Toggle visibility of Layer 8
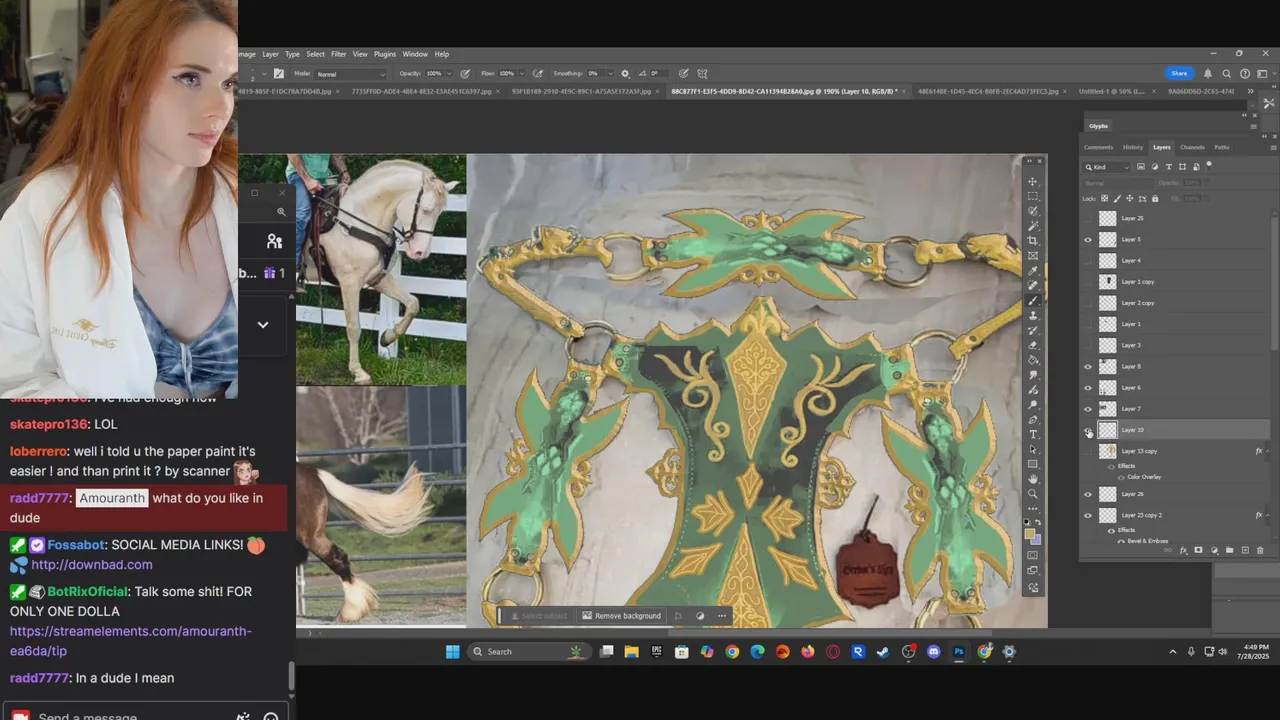 [x=1088, y=367]
